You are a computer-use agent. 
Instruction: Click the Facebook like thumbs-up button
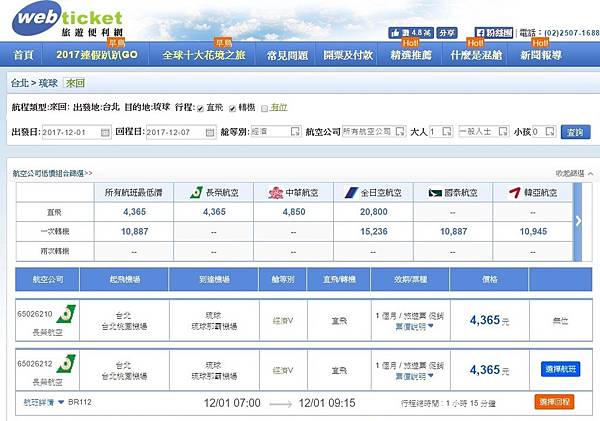[x=411, y=33]
